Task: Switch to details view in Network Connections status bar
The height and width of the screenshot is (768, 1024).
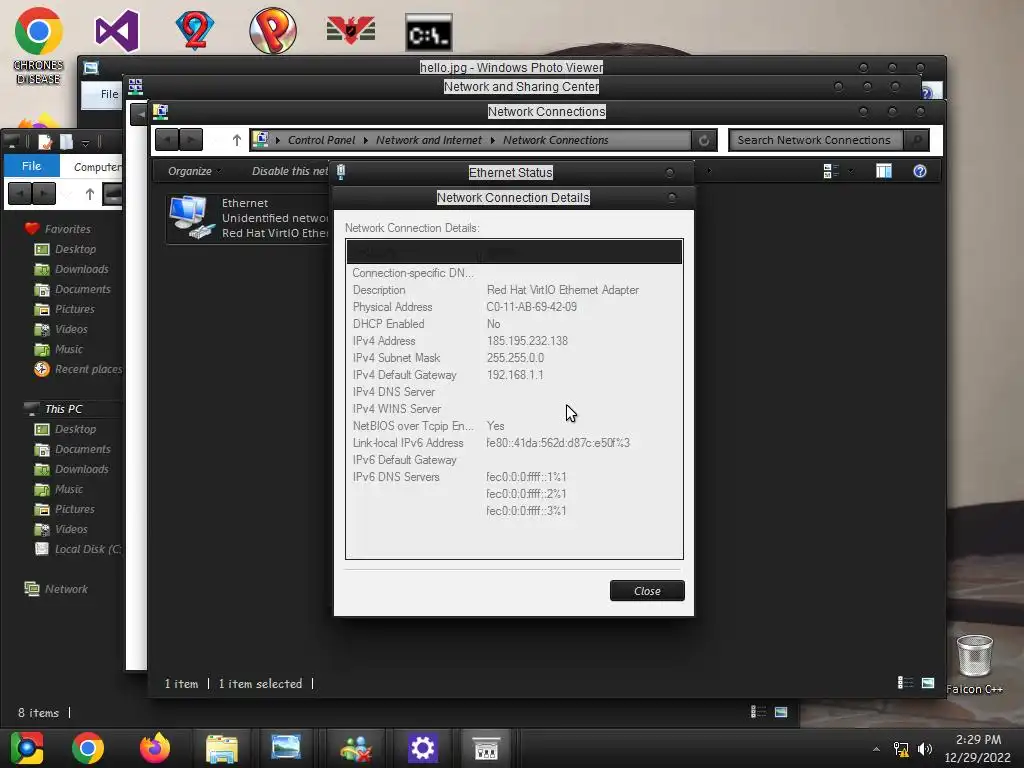Action: 905,682
